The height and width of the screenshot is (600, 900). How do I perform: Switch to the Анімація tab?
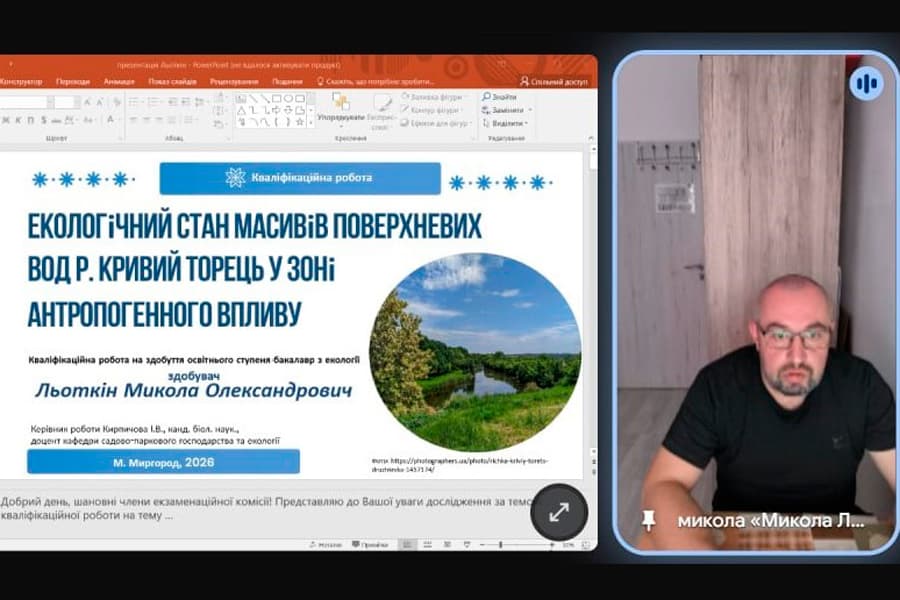[x=119, y=82]
